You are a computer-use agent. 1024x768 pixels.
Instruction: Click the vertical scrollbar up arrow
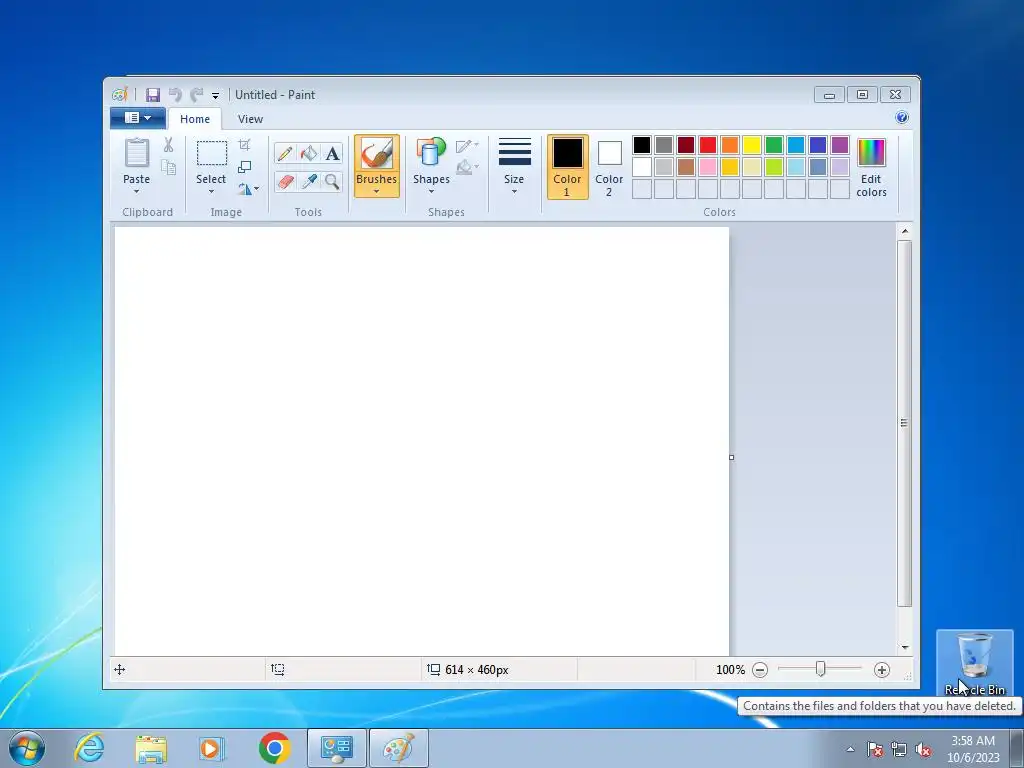pyautogui.click(x=904, y=231)
